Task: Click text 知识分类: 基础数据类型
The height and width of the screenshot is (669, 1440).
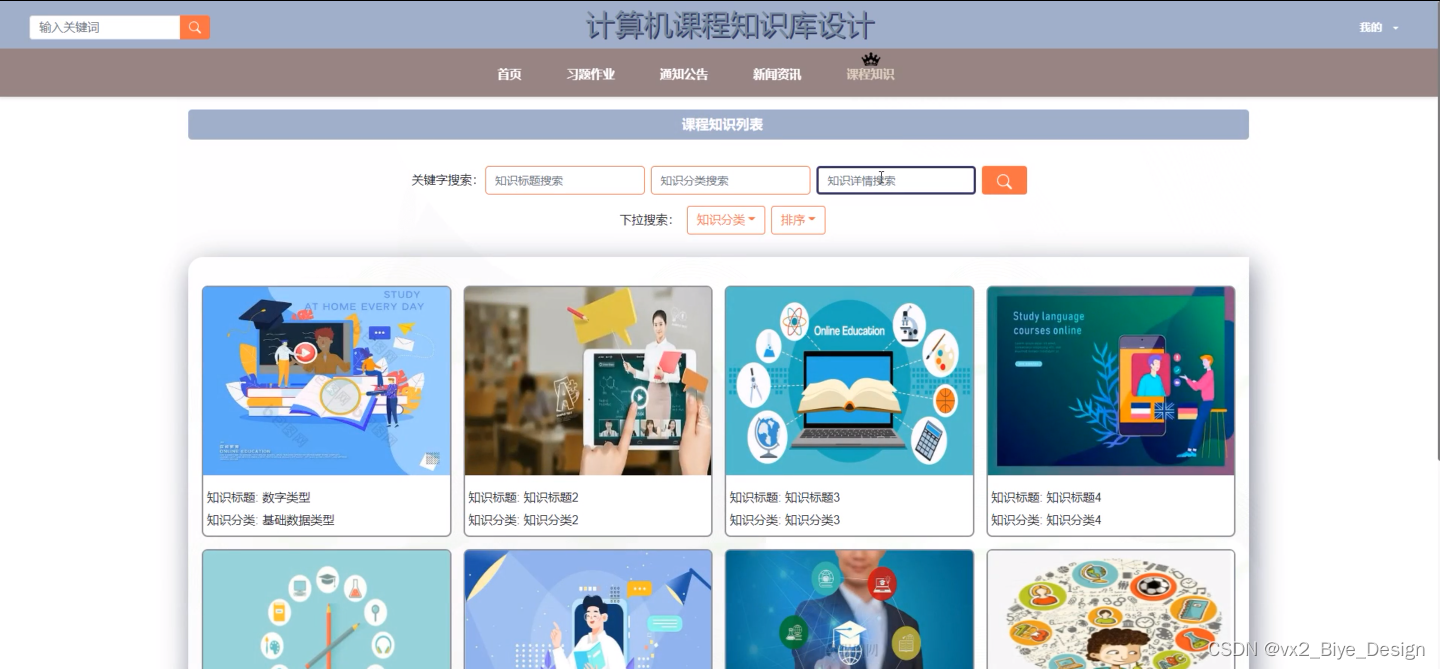Action: point(271,520)
